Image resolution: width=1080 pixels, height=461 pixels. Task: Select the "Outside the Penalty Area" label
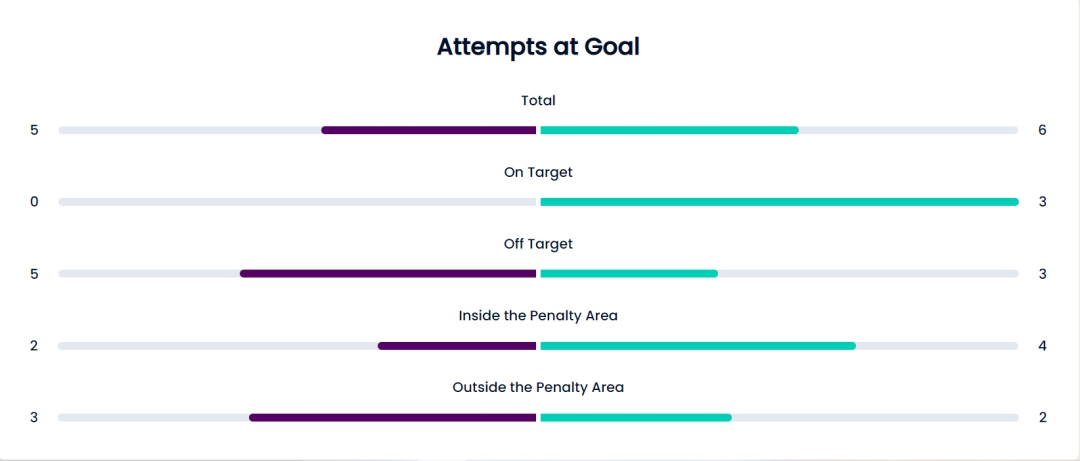[538, 387]
